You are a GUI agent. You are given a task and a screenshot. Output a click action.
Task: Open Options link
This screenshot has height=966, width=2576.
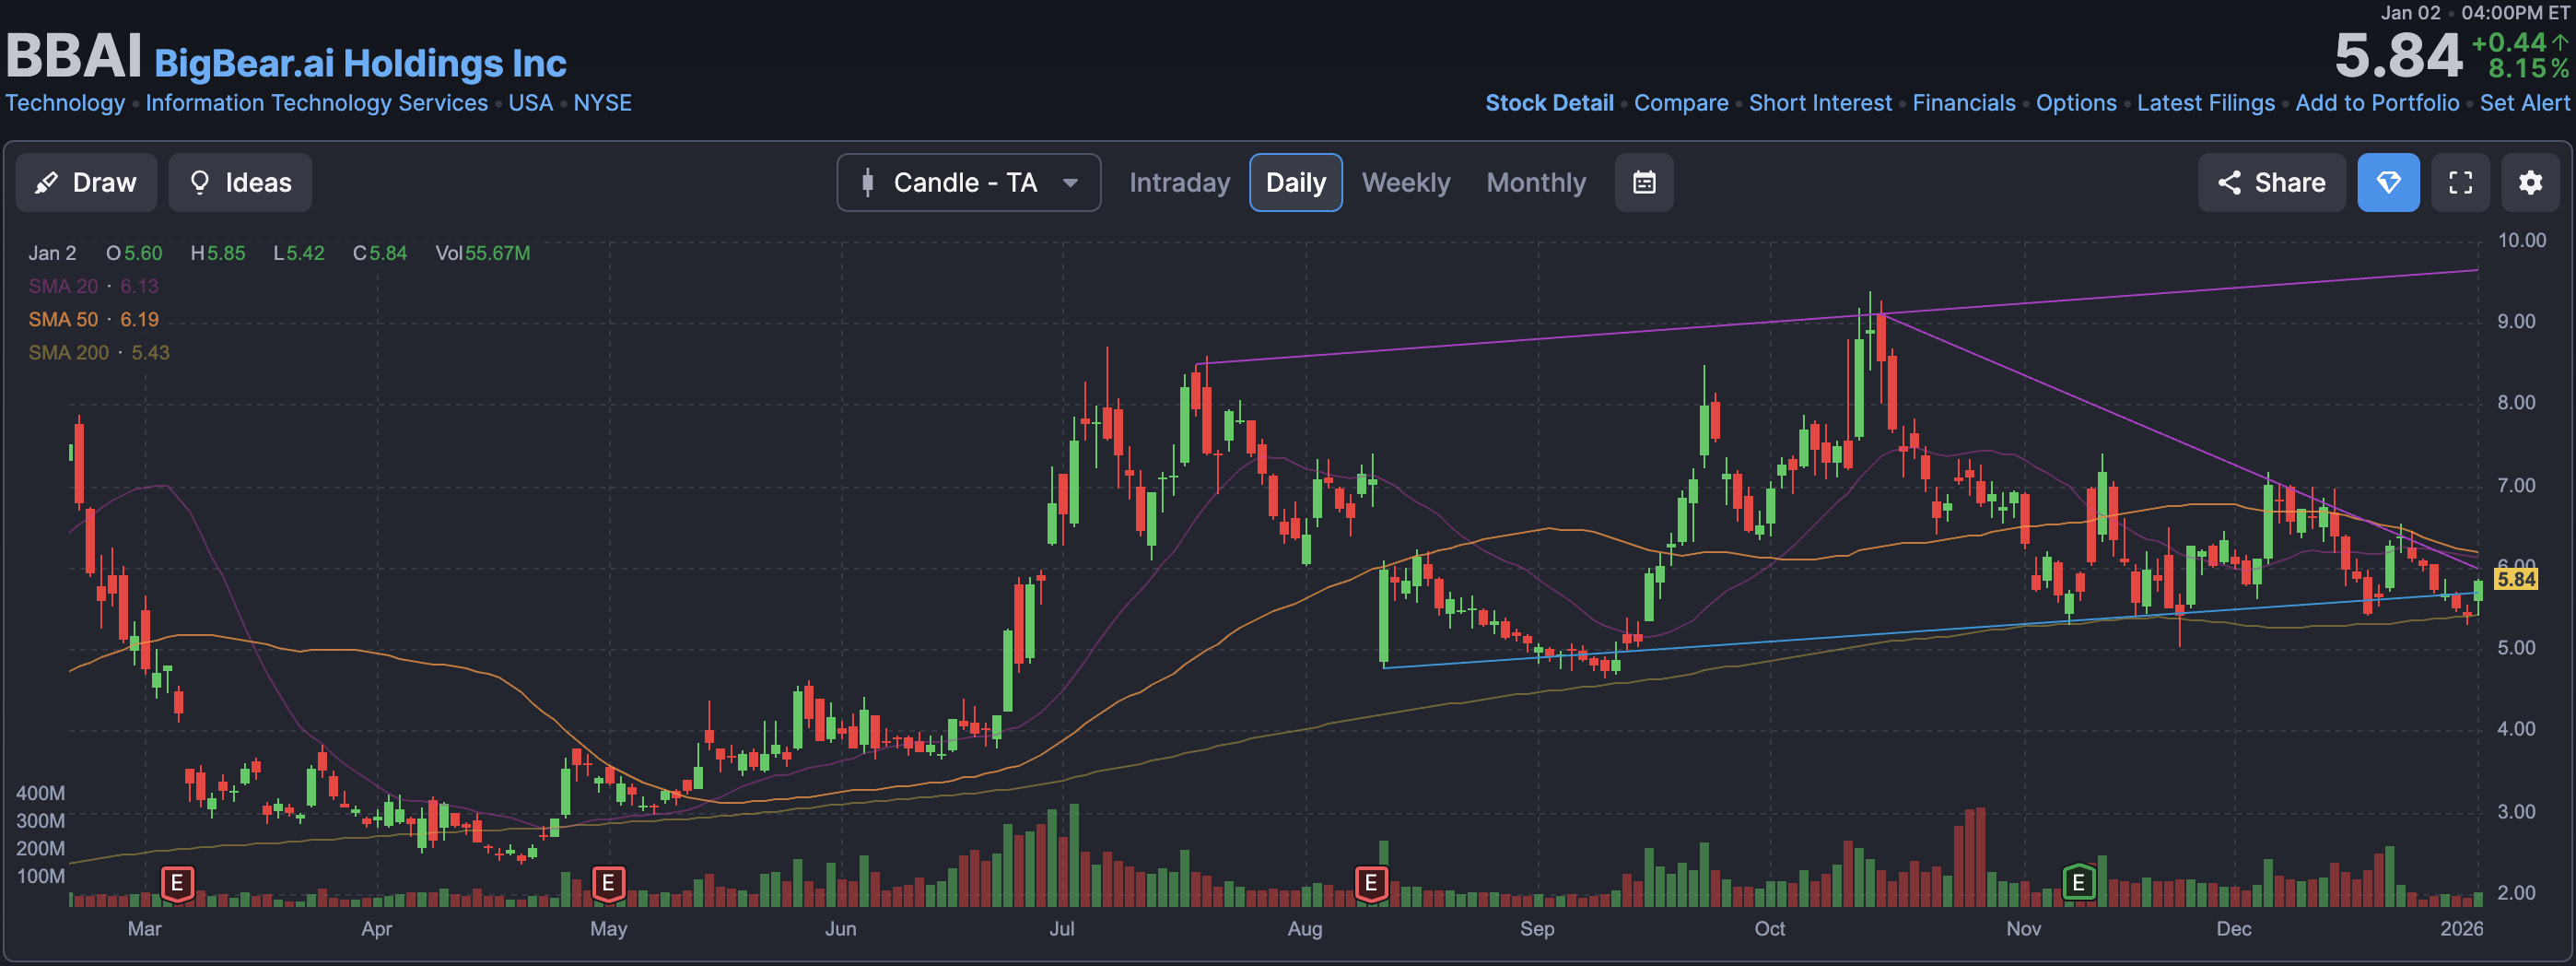[2076, 103]
